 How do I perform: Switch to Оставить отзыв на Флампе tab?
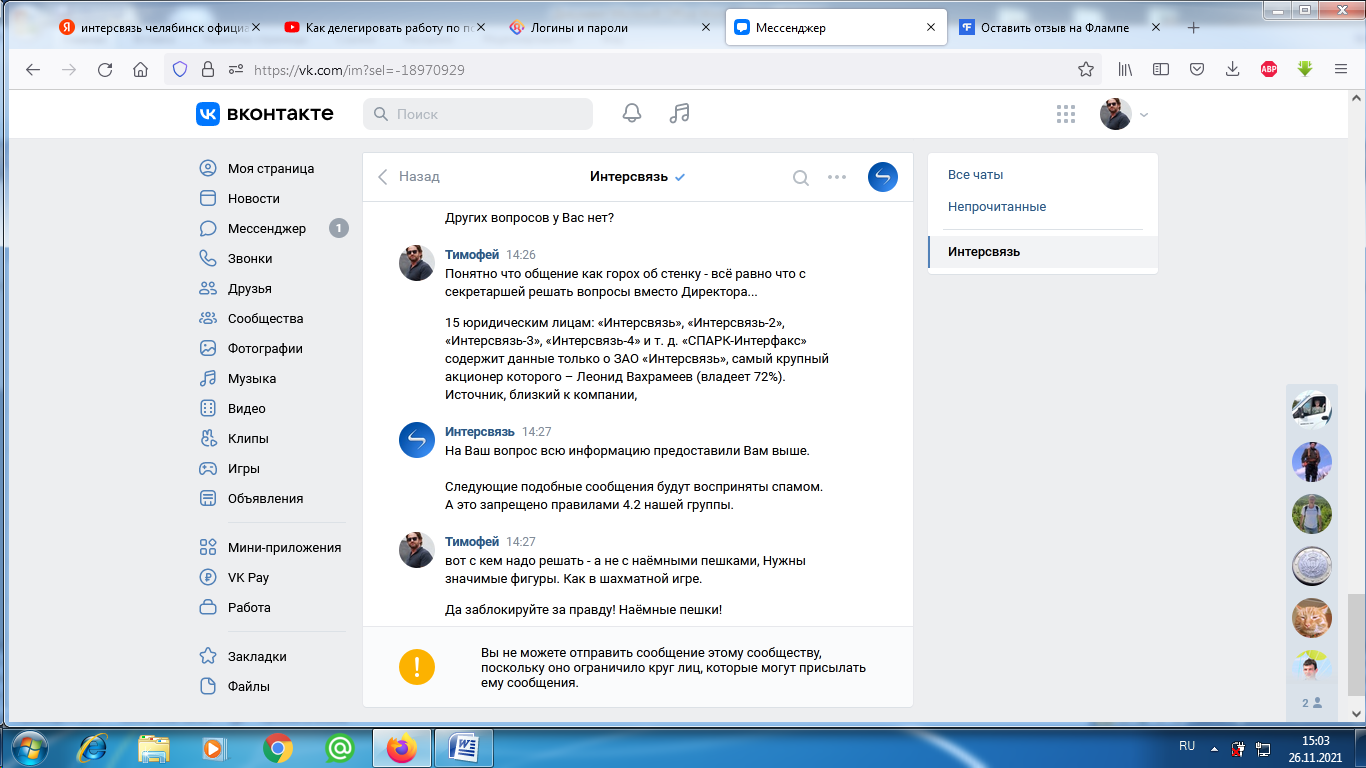pos(1060,28)
